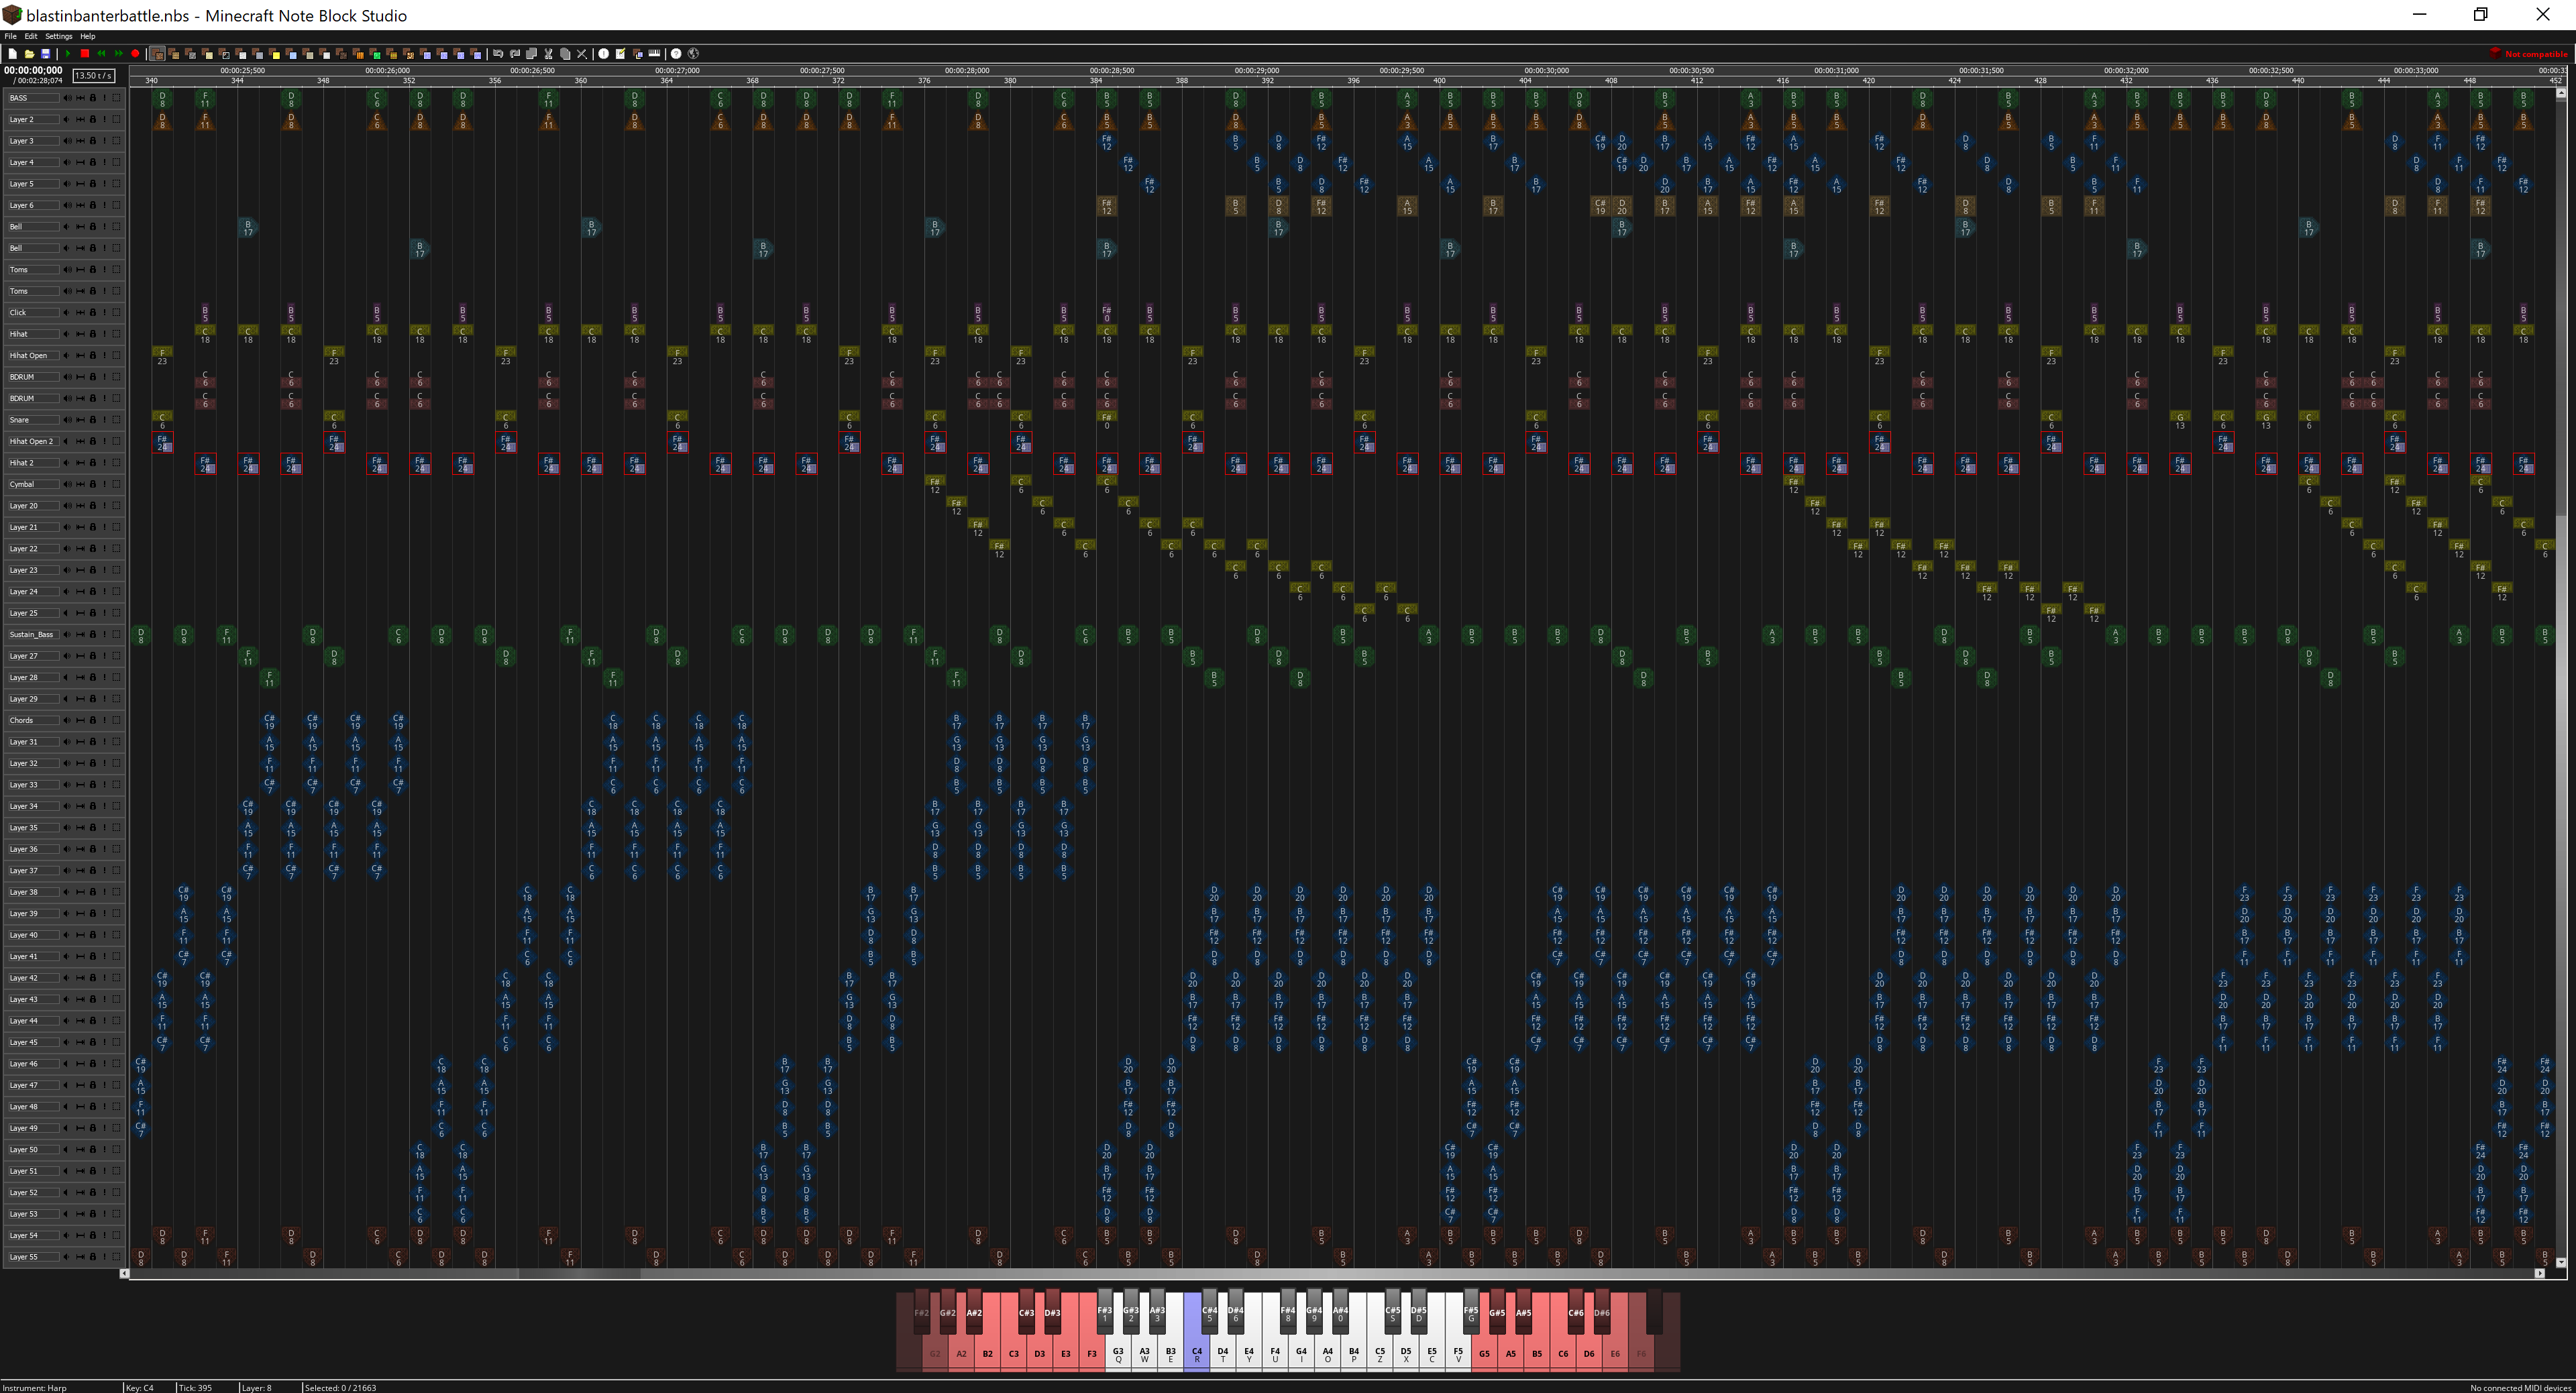The height and width of the screenshot is (1393, 2576).
Task: Click the scissors Cut icon
Action: click(x=548, y=54)
